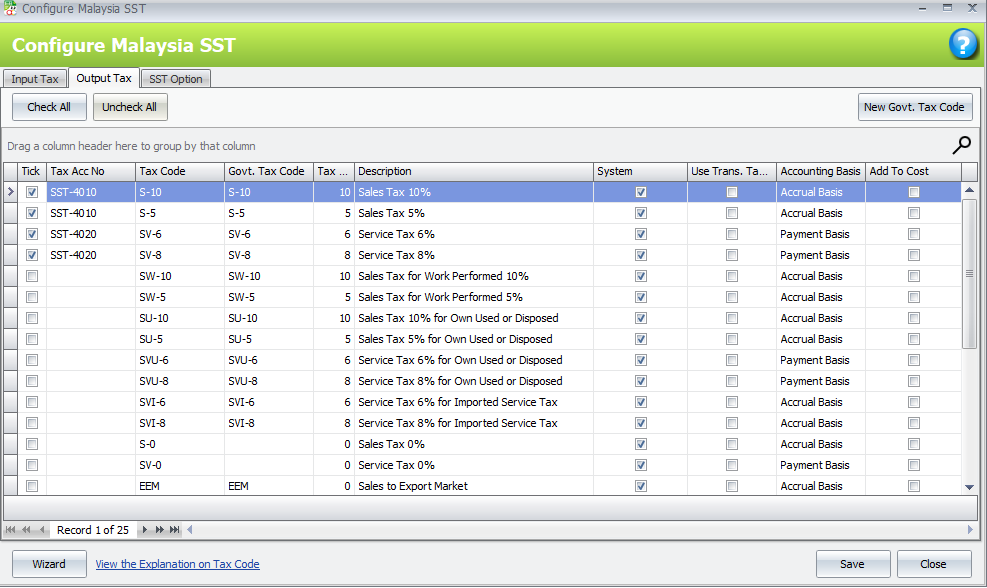Viewport: 987px width, 588px height.
Task: Open the grid search magnifier icon
Action: 961,145
